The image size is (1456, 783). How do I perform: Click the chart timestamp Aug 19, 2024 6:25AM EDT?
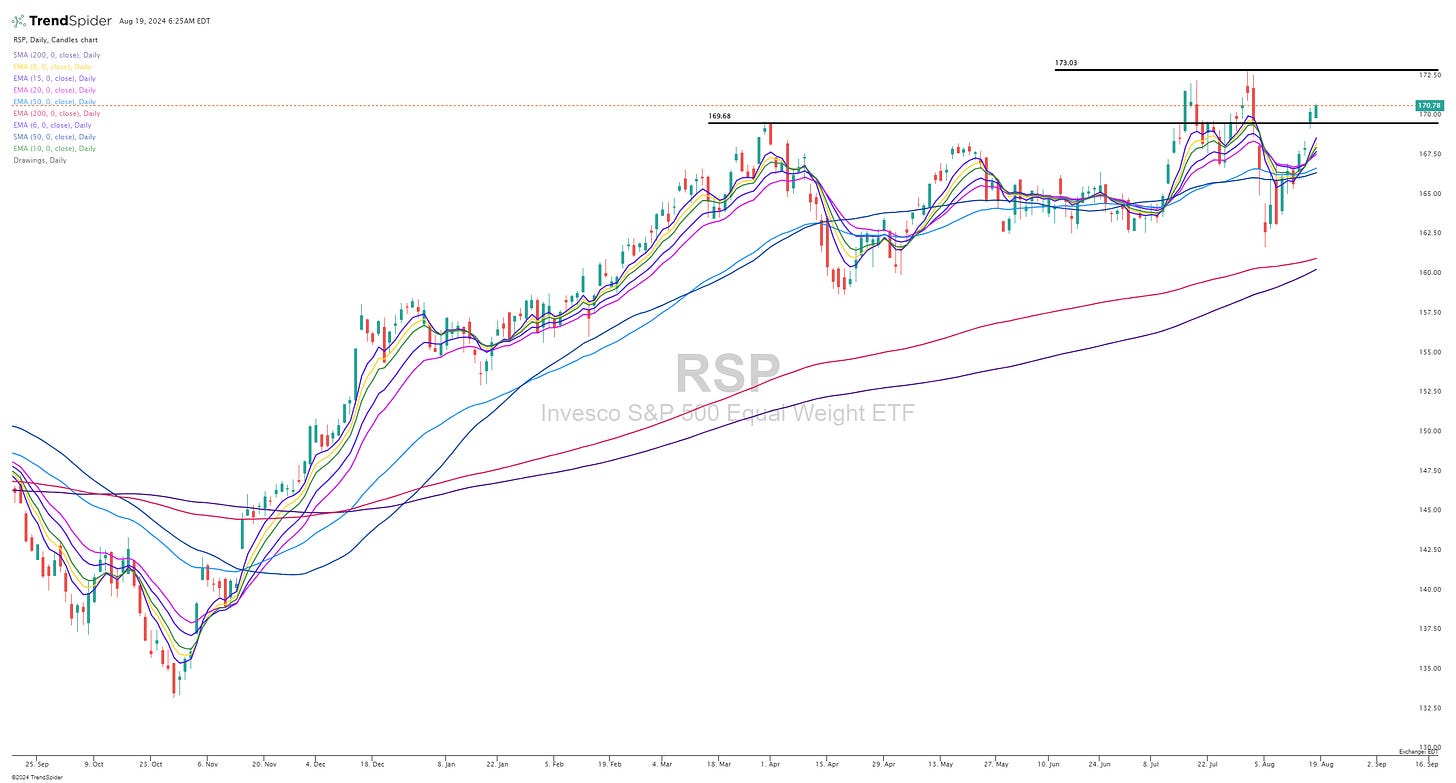[164, 21]
